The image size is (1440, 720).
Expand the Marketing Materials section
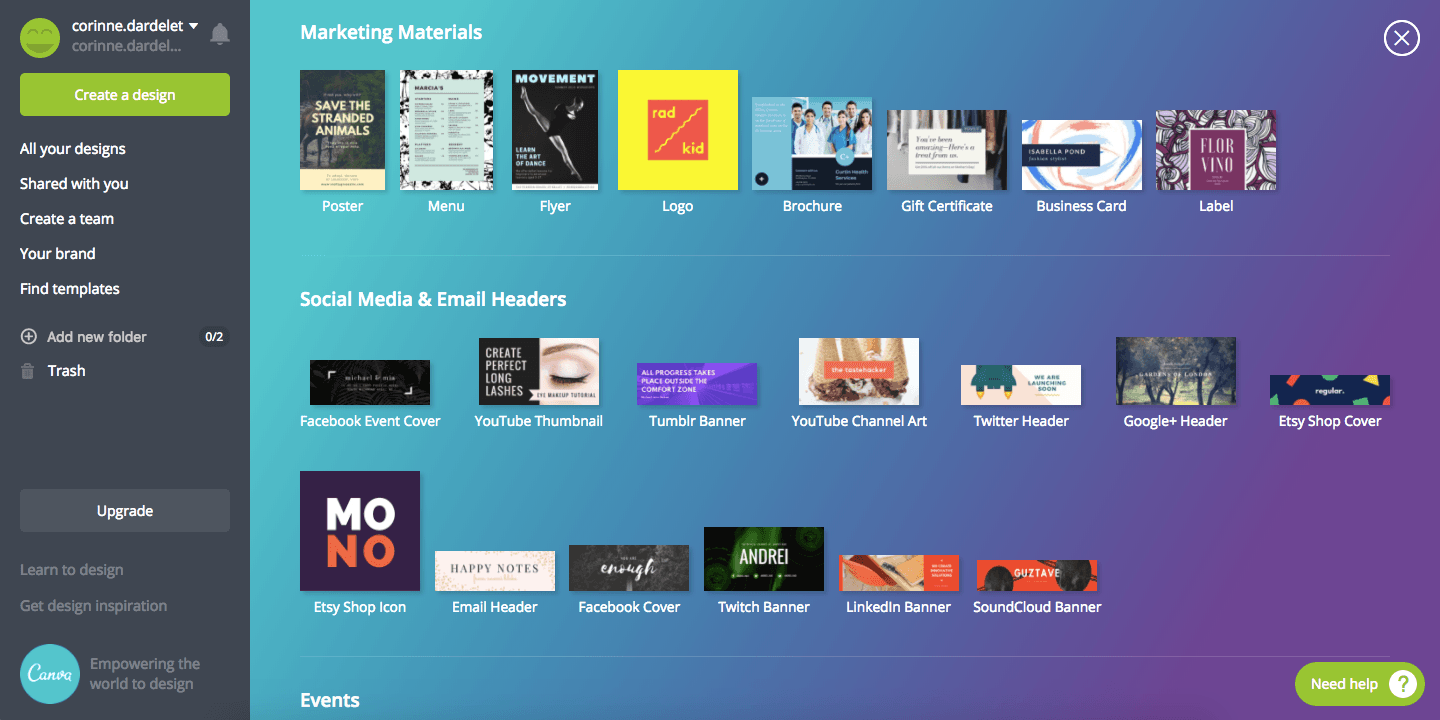390,32
